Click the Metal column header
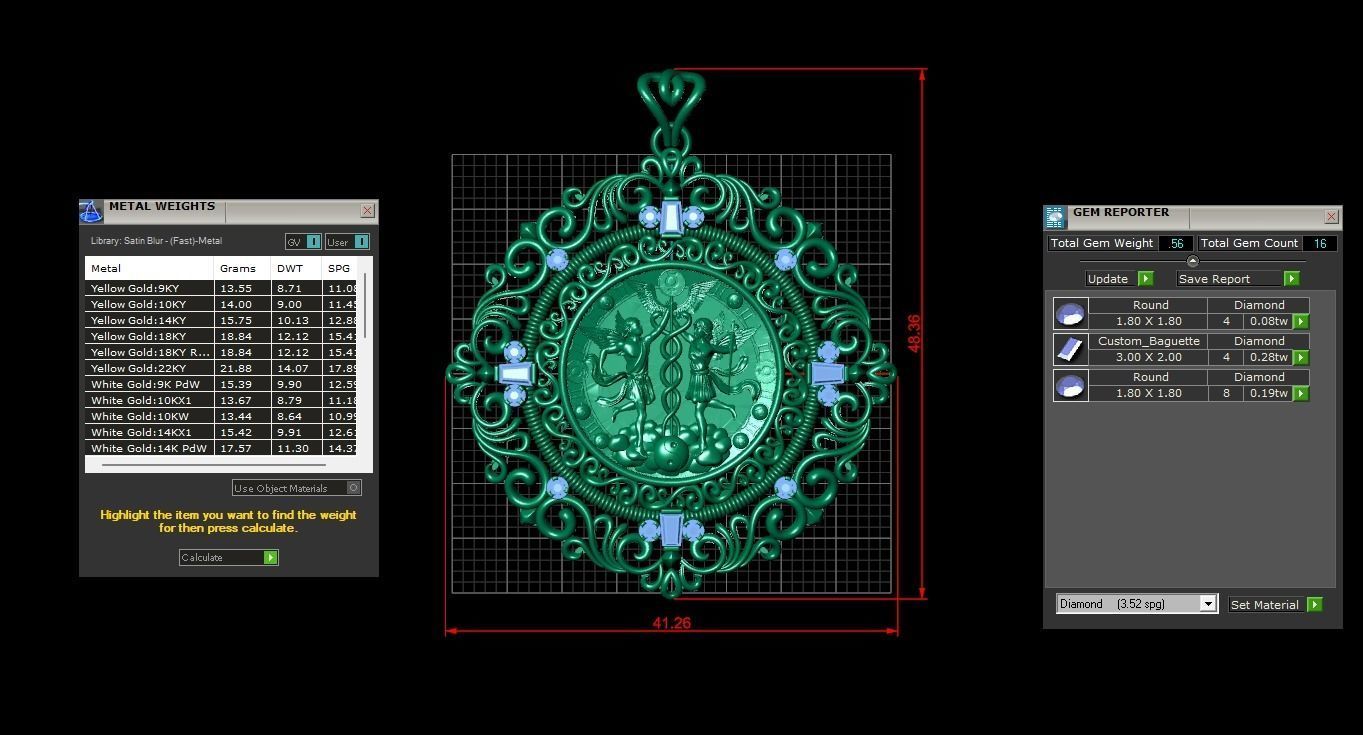This screenshot has width=1363, height=735. click(x=149, y=268)
